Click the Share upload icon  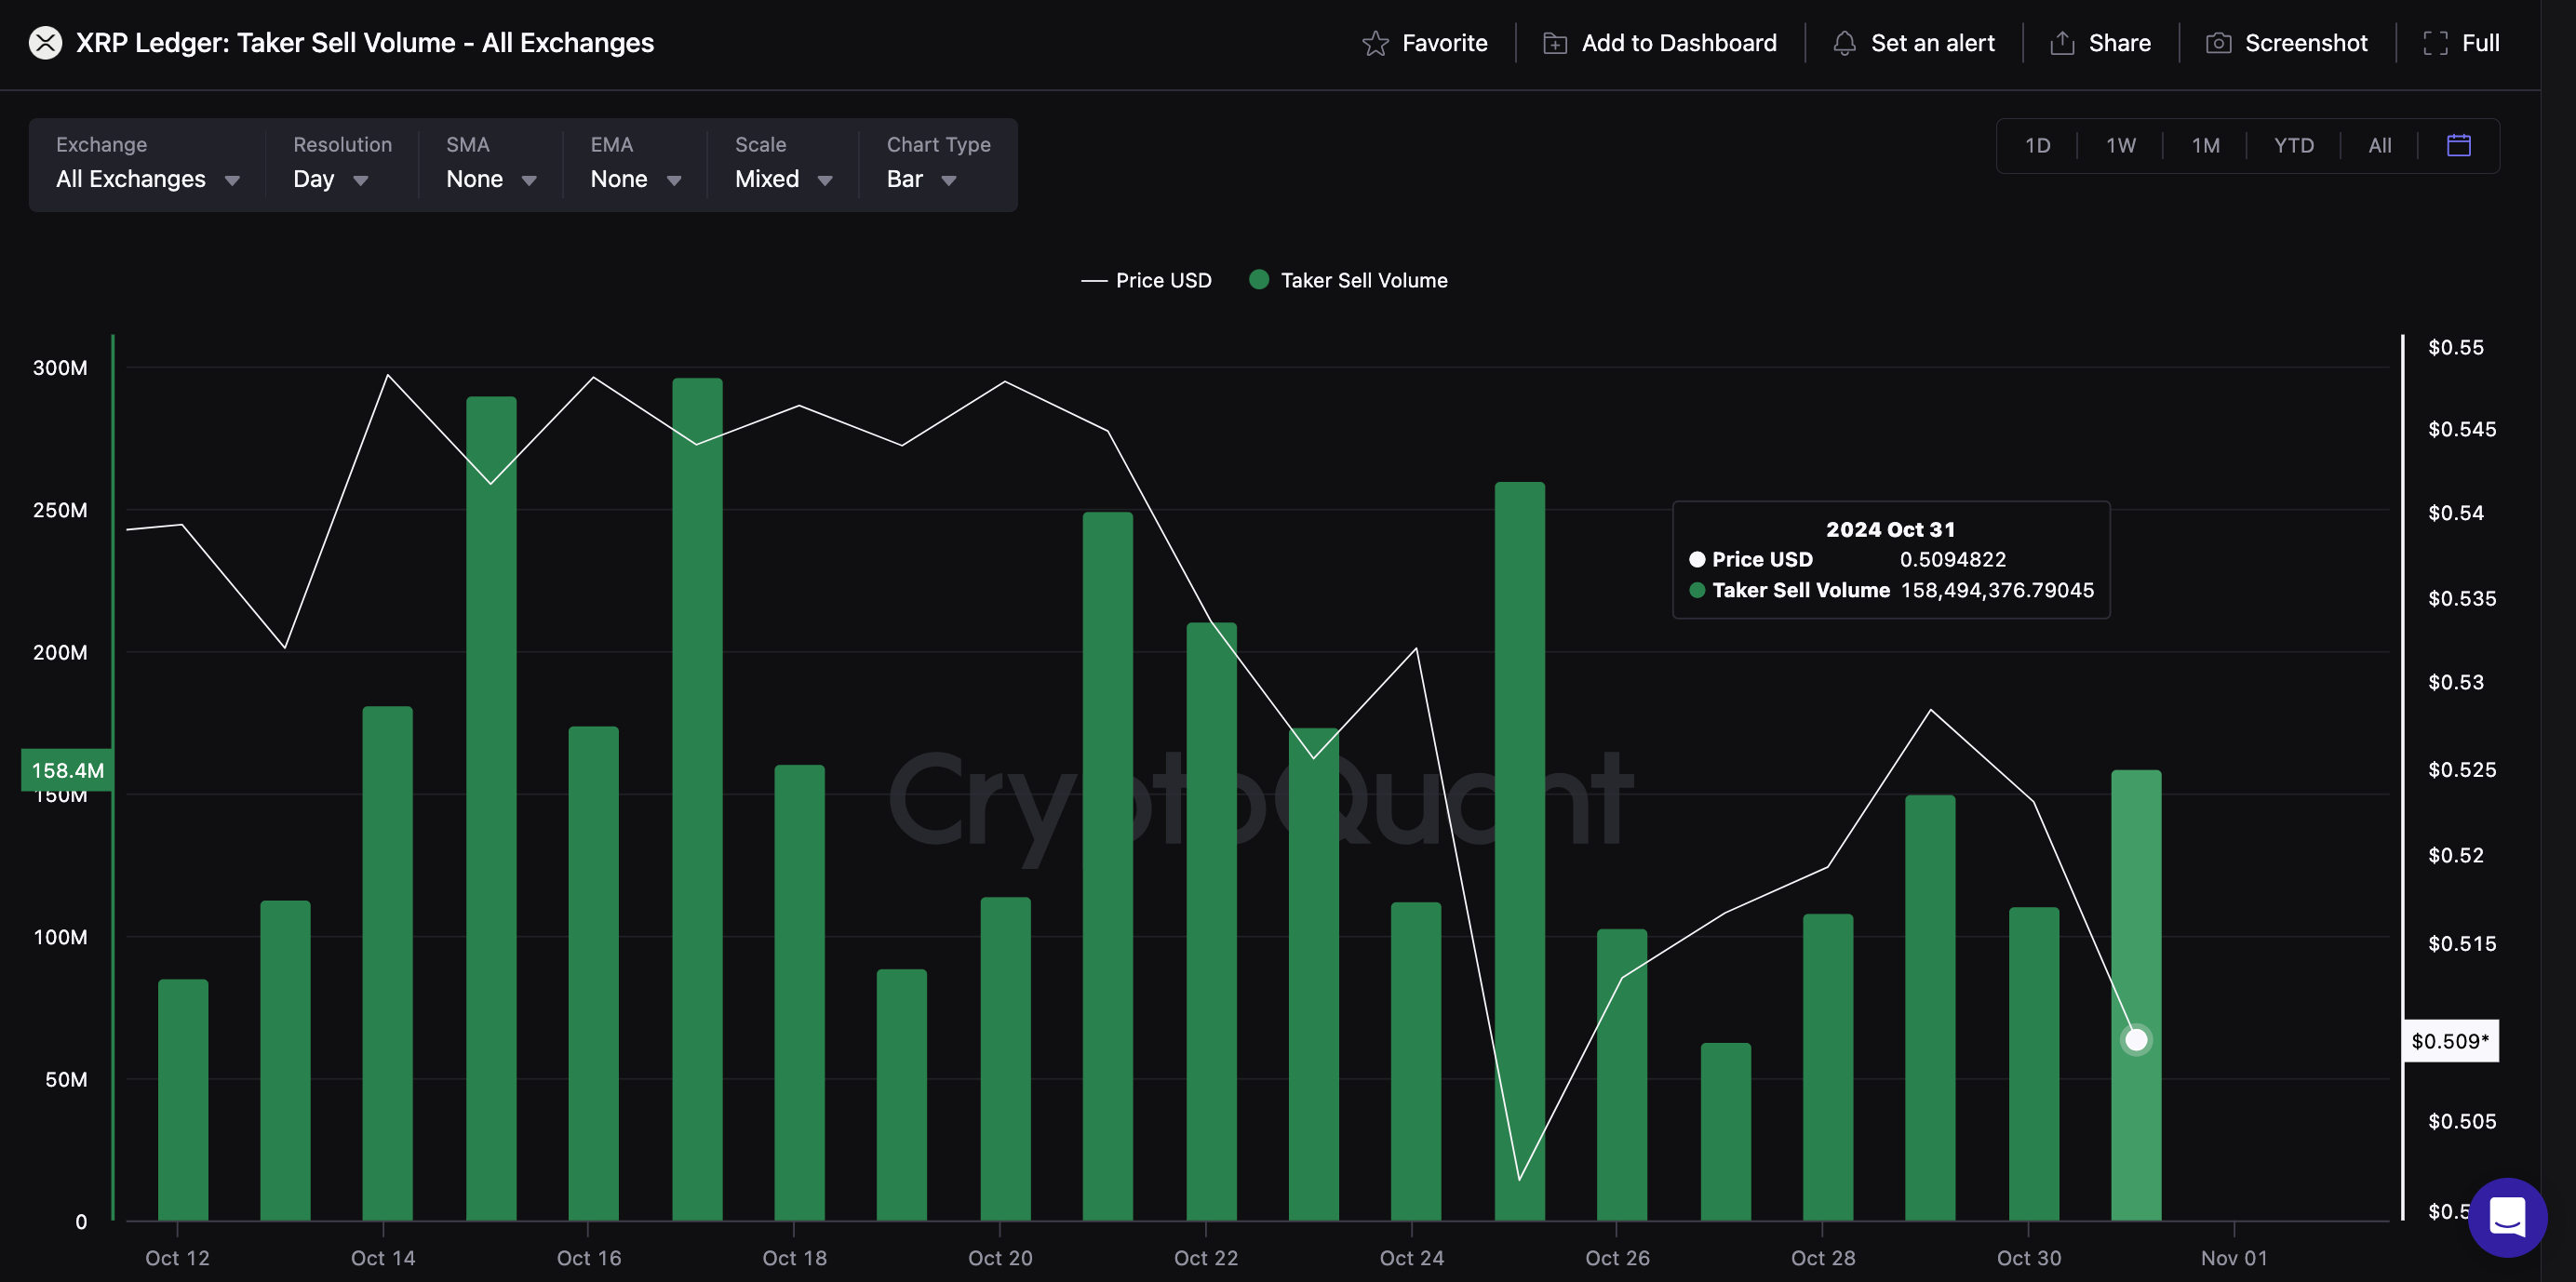[x=2062, y=43]
